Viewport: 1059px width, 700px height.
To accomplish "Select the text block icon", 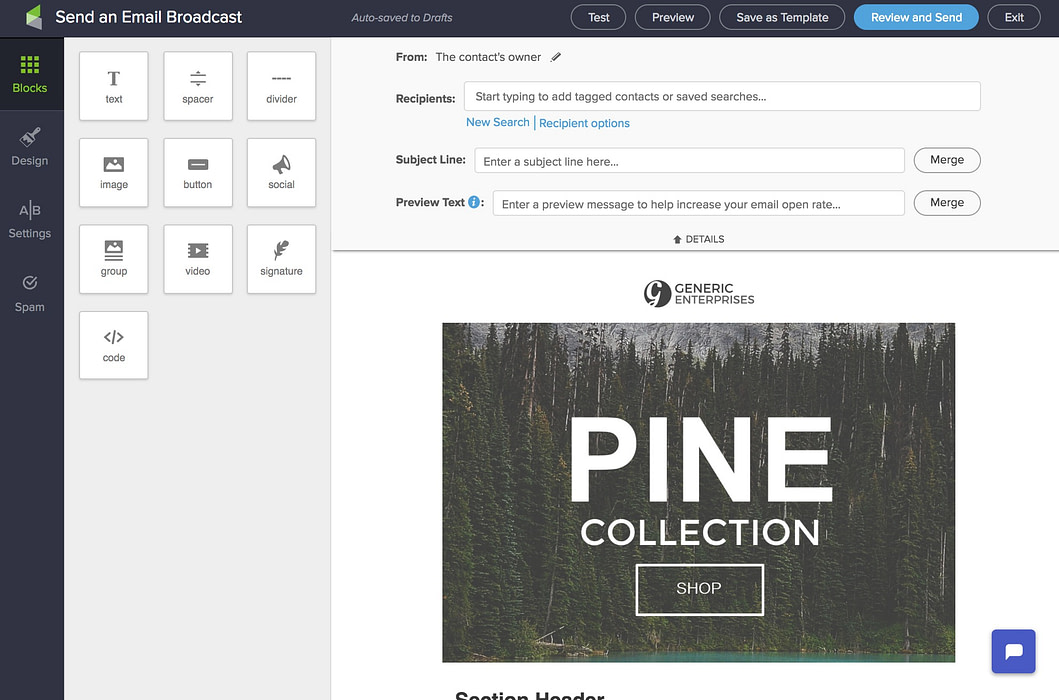I will click(113, 86).
